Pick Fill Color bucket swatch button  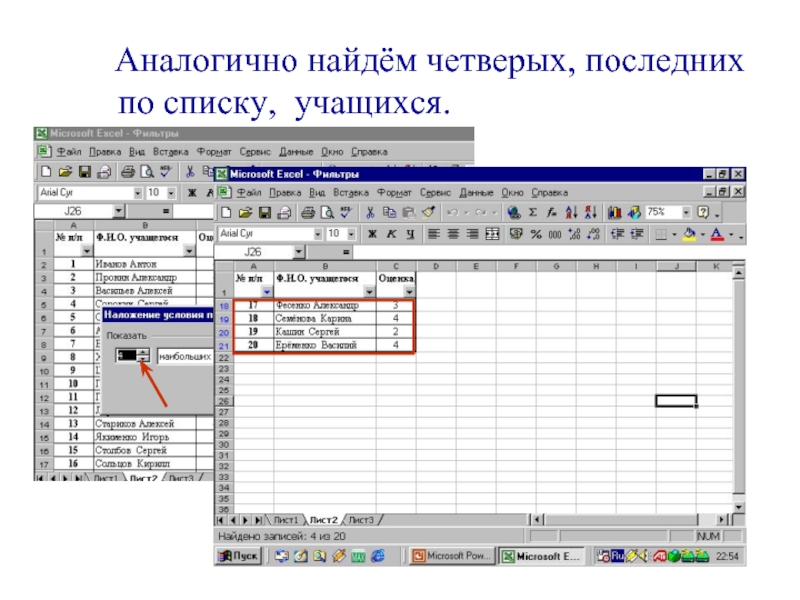click(689, 234)
